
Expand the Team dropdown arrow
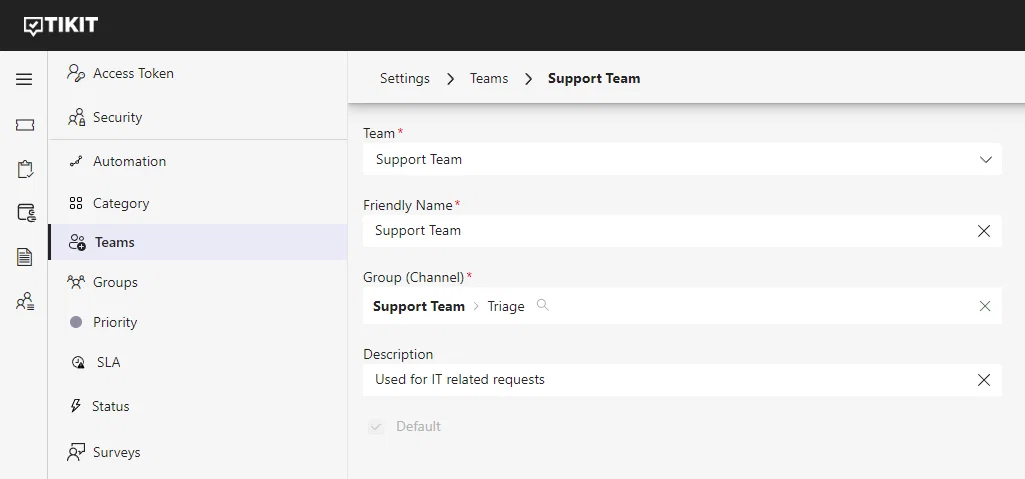click(x=986, y=159)
